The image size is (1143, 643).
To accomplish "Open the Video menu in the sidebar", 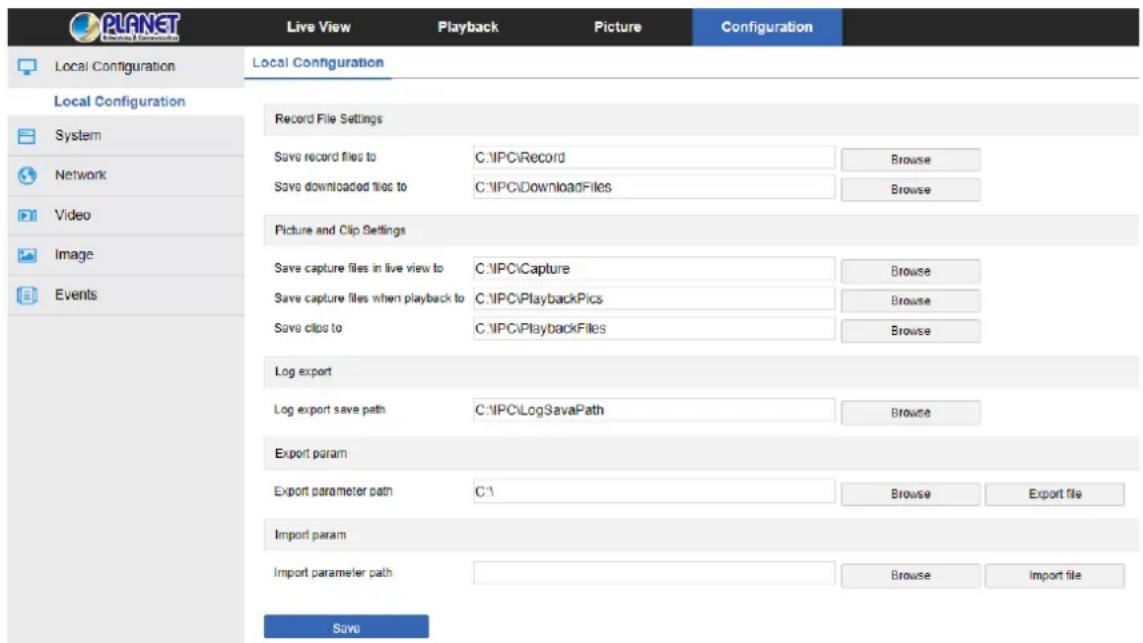I will (x=126, y=215).
